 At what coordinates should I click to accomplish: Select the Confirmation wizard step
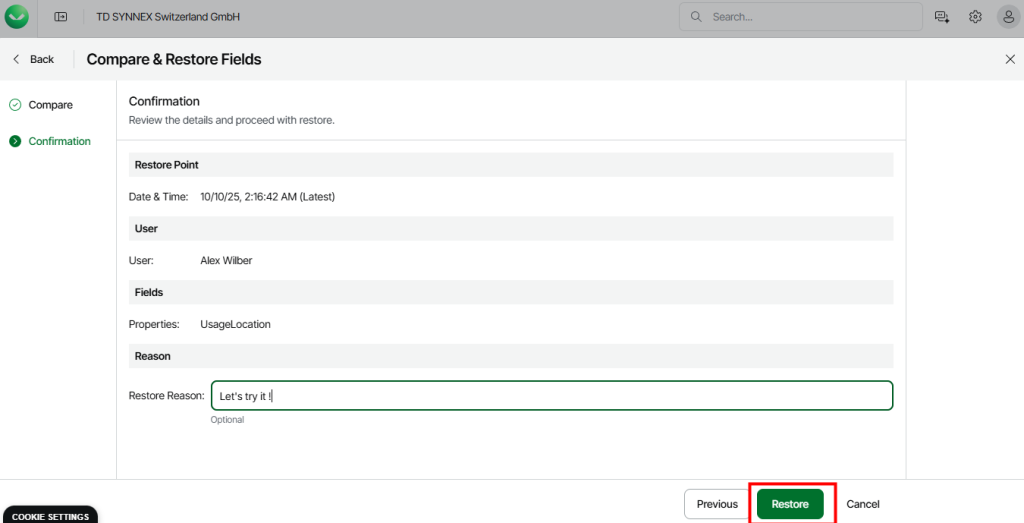(x=59, y=141)
